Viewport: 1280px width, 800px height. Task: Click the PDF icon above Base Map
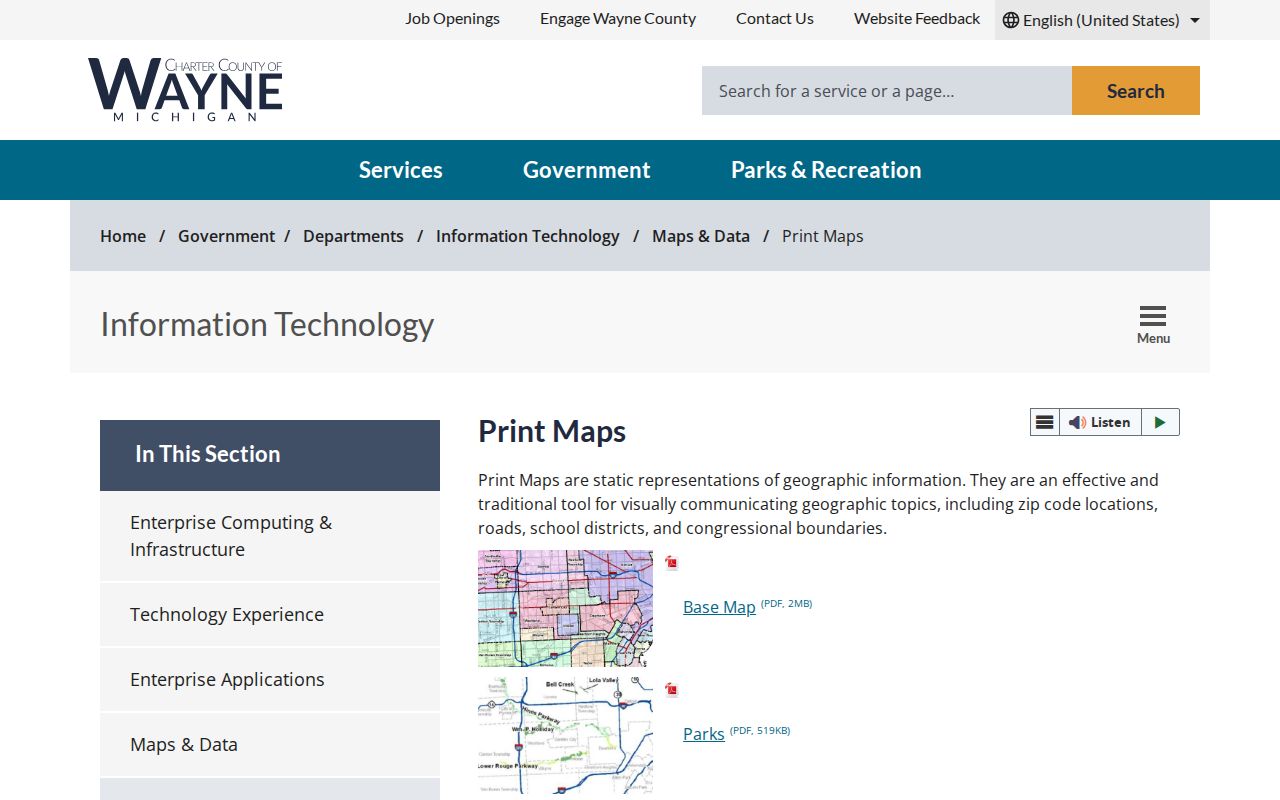coord(672,563)
